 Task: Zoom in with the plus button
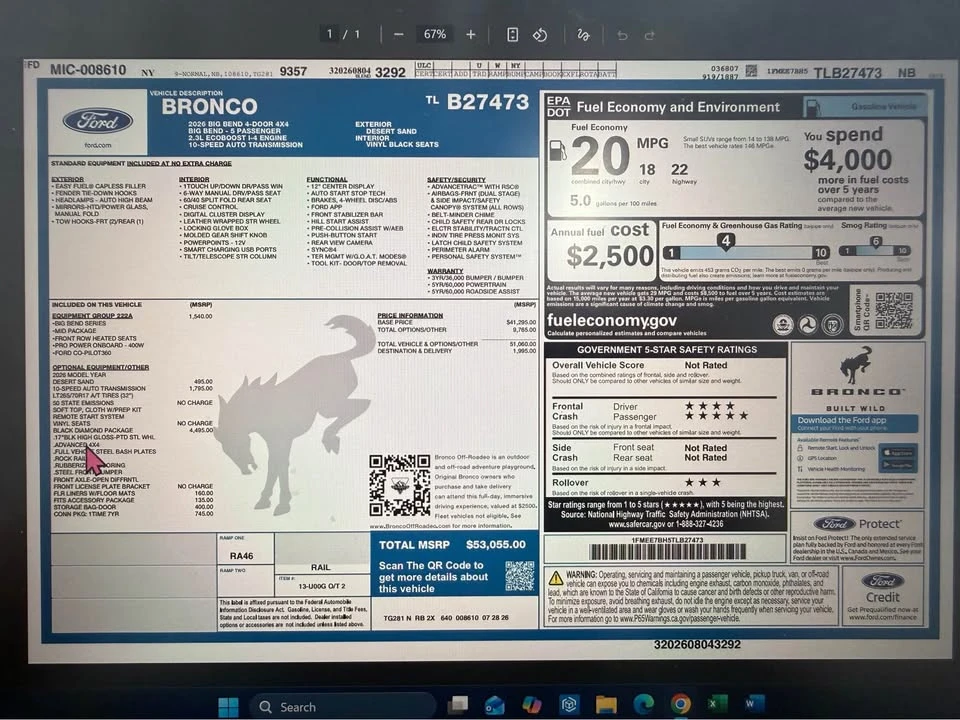pos(470,35)
